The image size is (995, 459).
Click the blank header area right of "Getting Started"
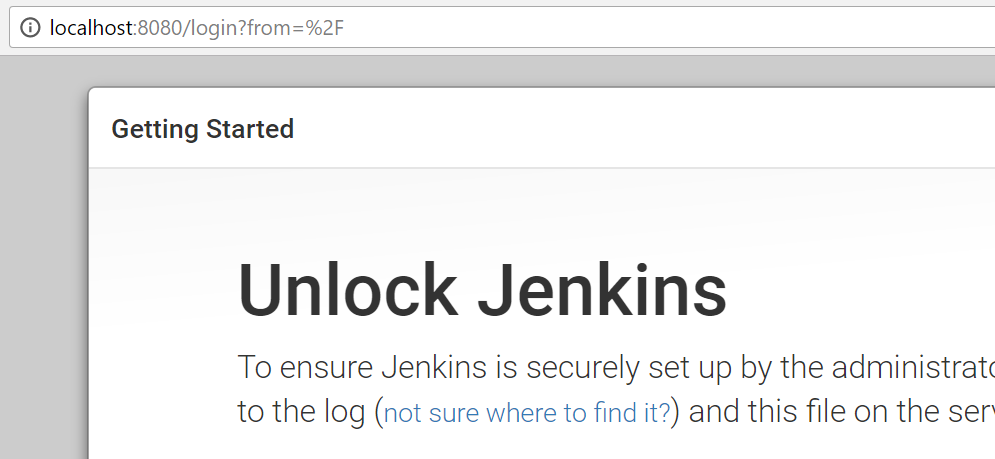(635, 129)
